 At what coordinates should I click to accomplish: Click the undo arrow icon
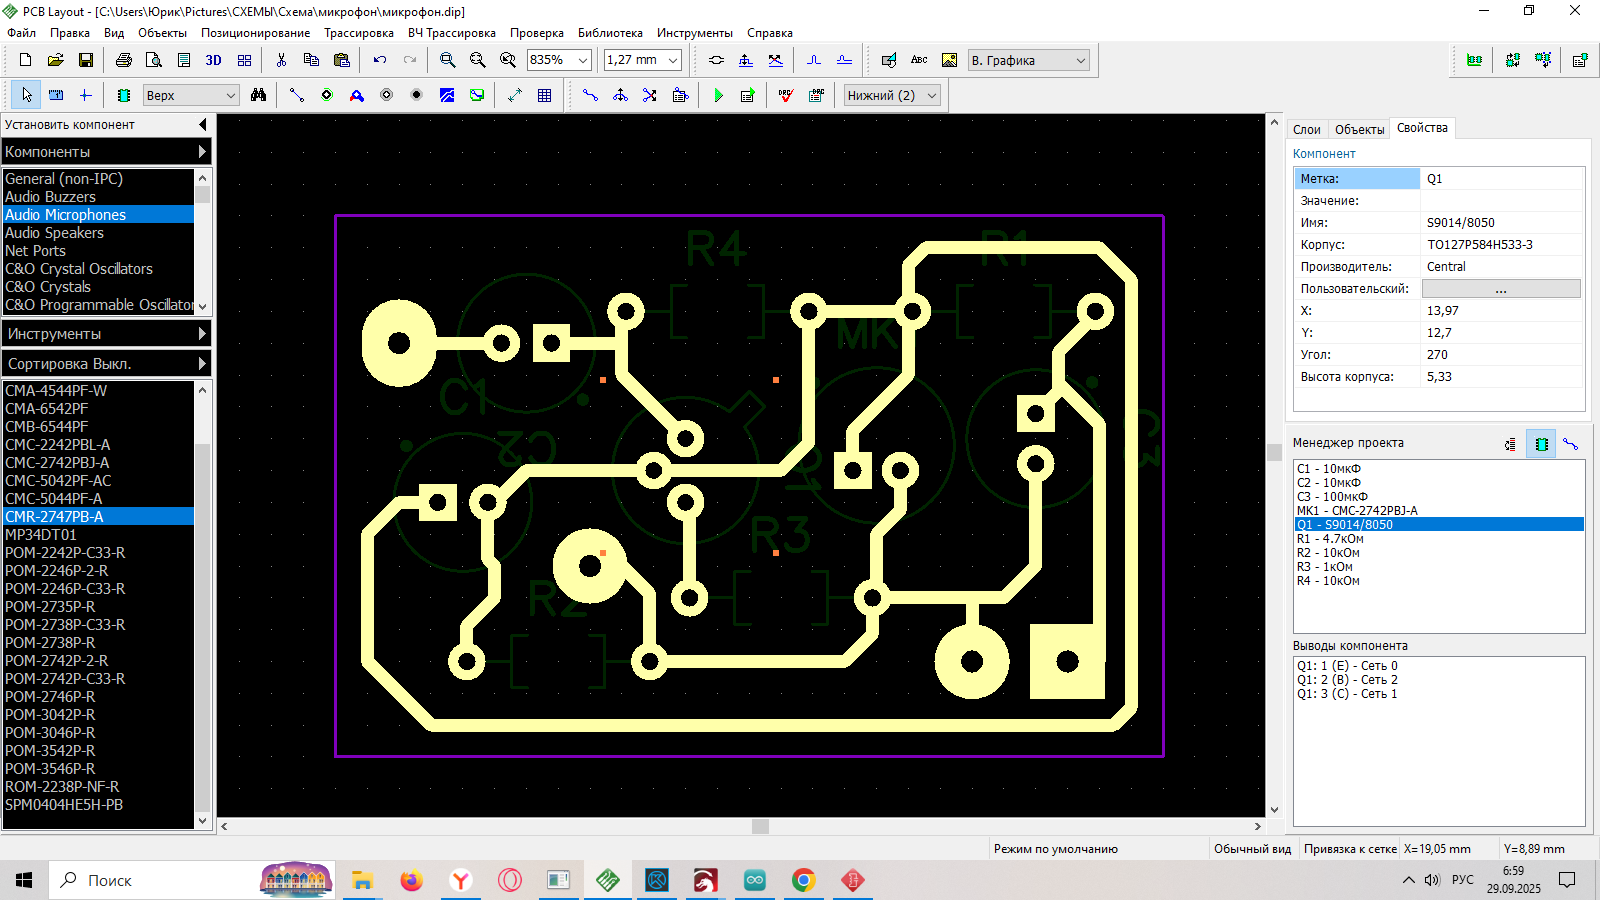pos(380,60)
